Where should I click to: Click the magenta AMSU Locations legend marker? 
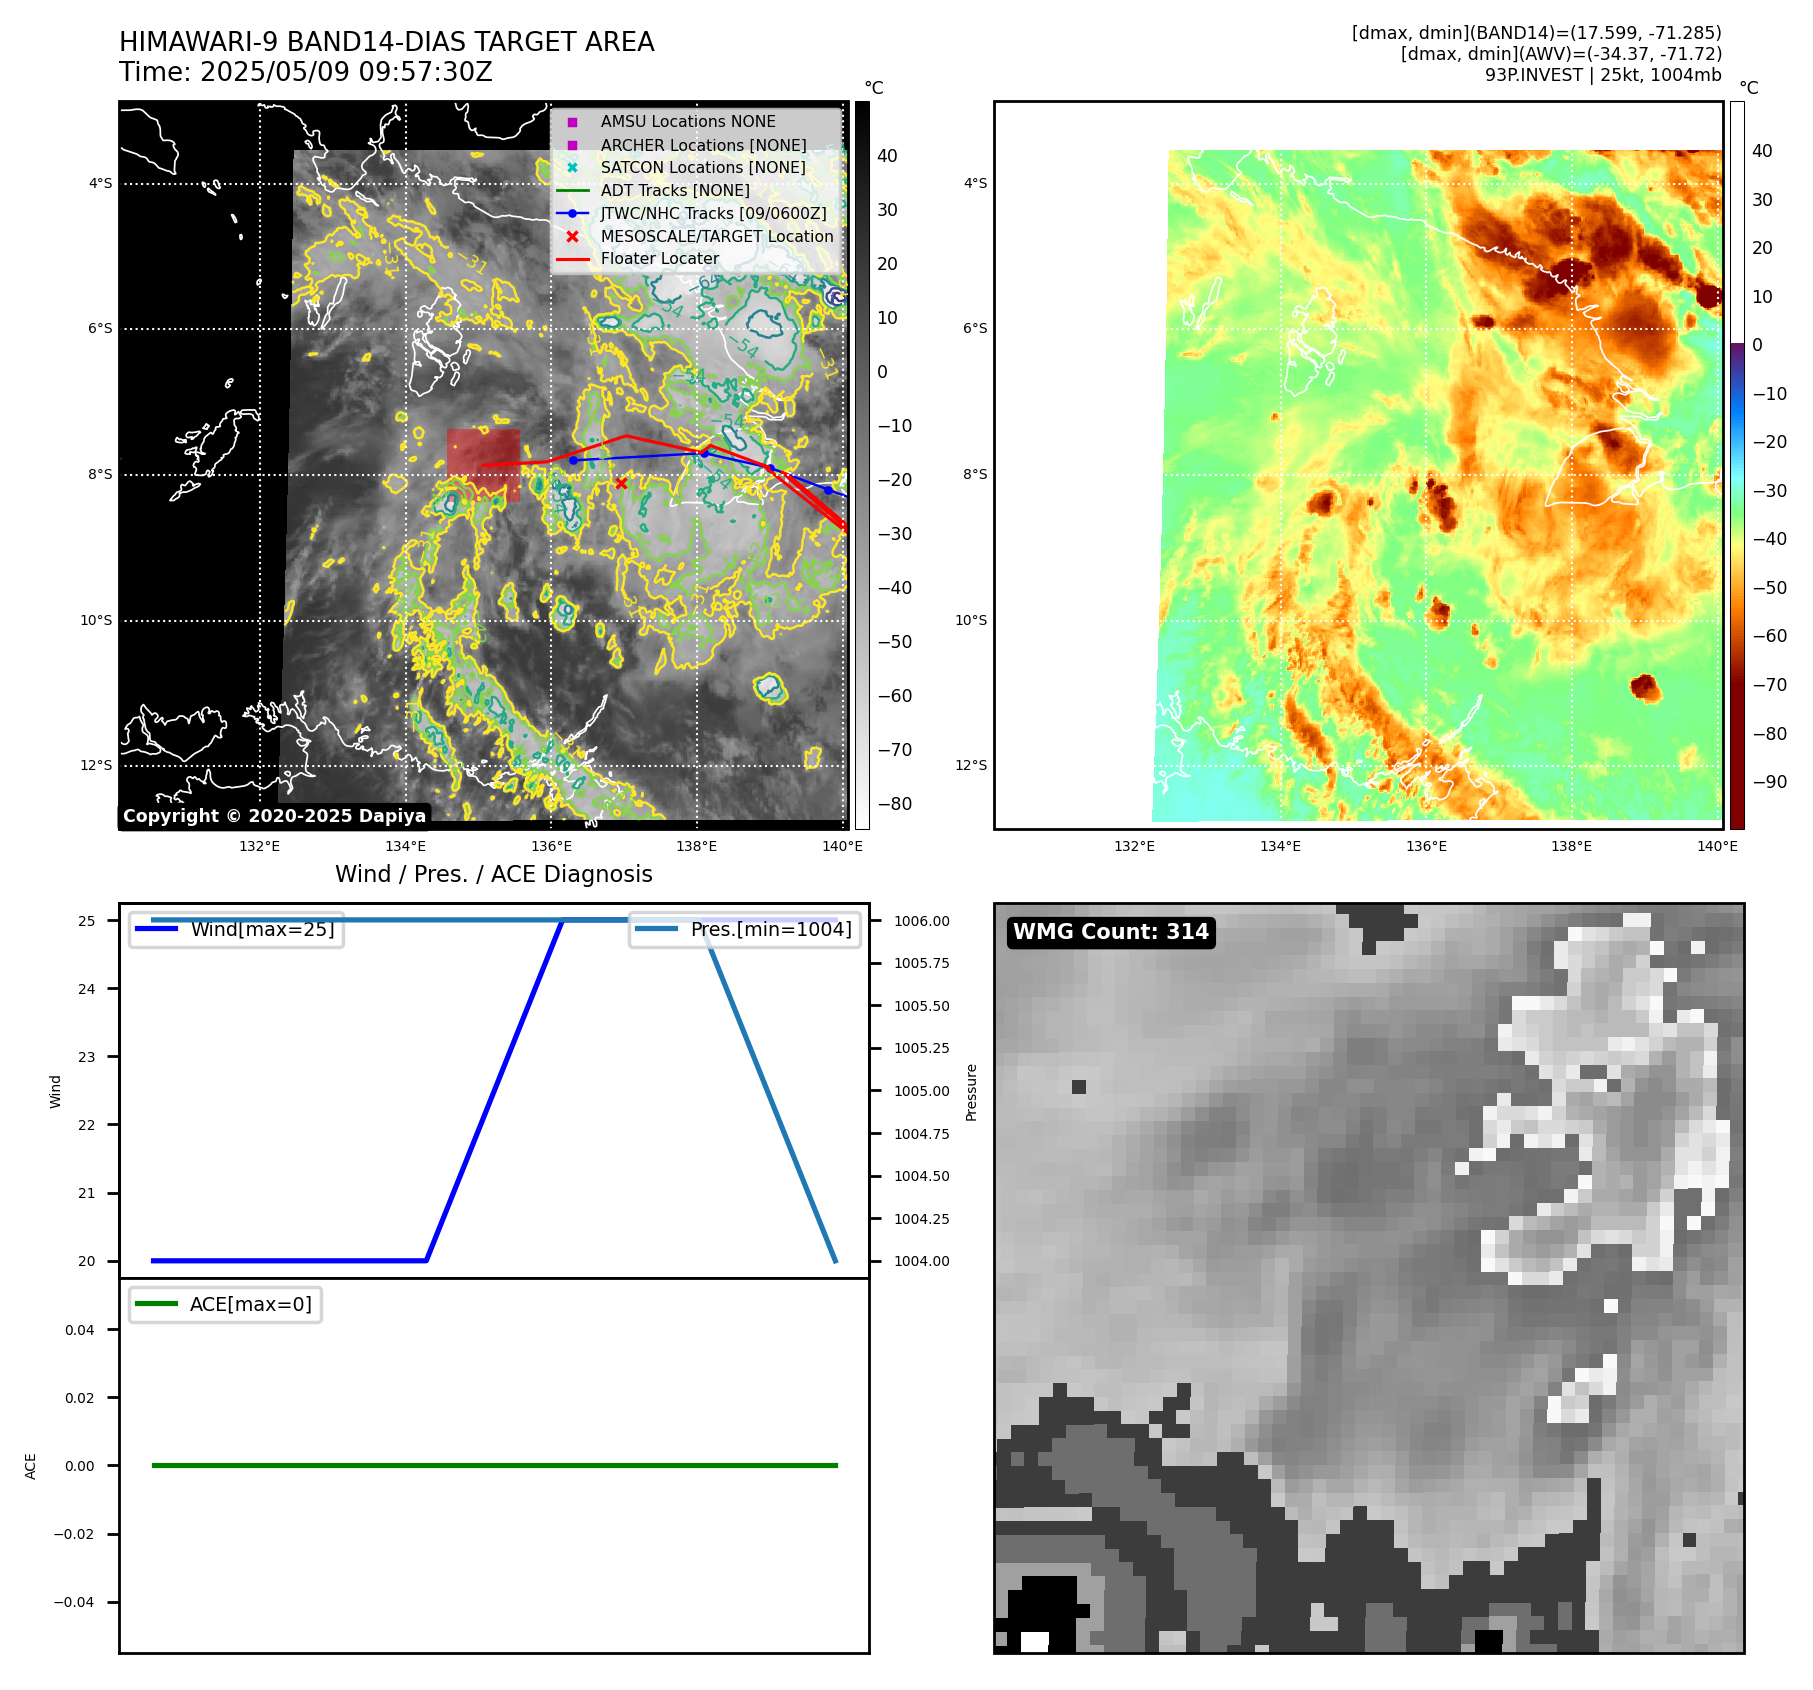click(x=572, y=122)
